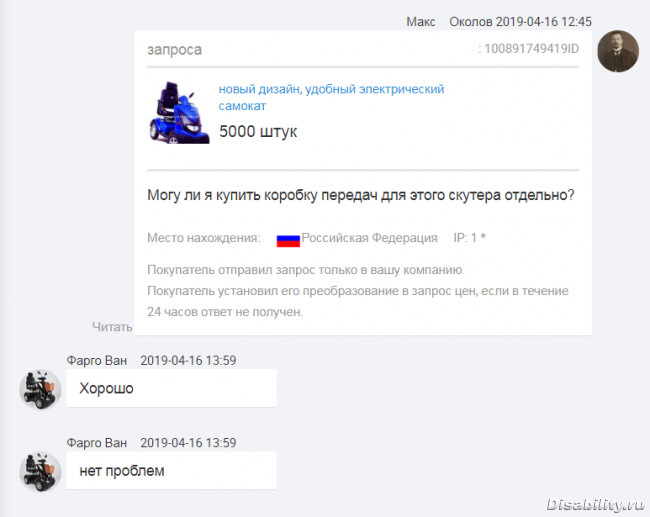The image size is (650, 517).
Task: Click the blue electric scooter product thumbnail
Action: point(179,113)
